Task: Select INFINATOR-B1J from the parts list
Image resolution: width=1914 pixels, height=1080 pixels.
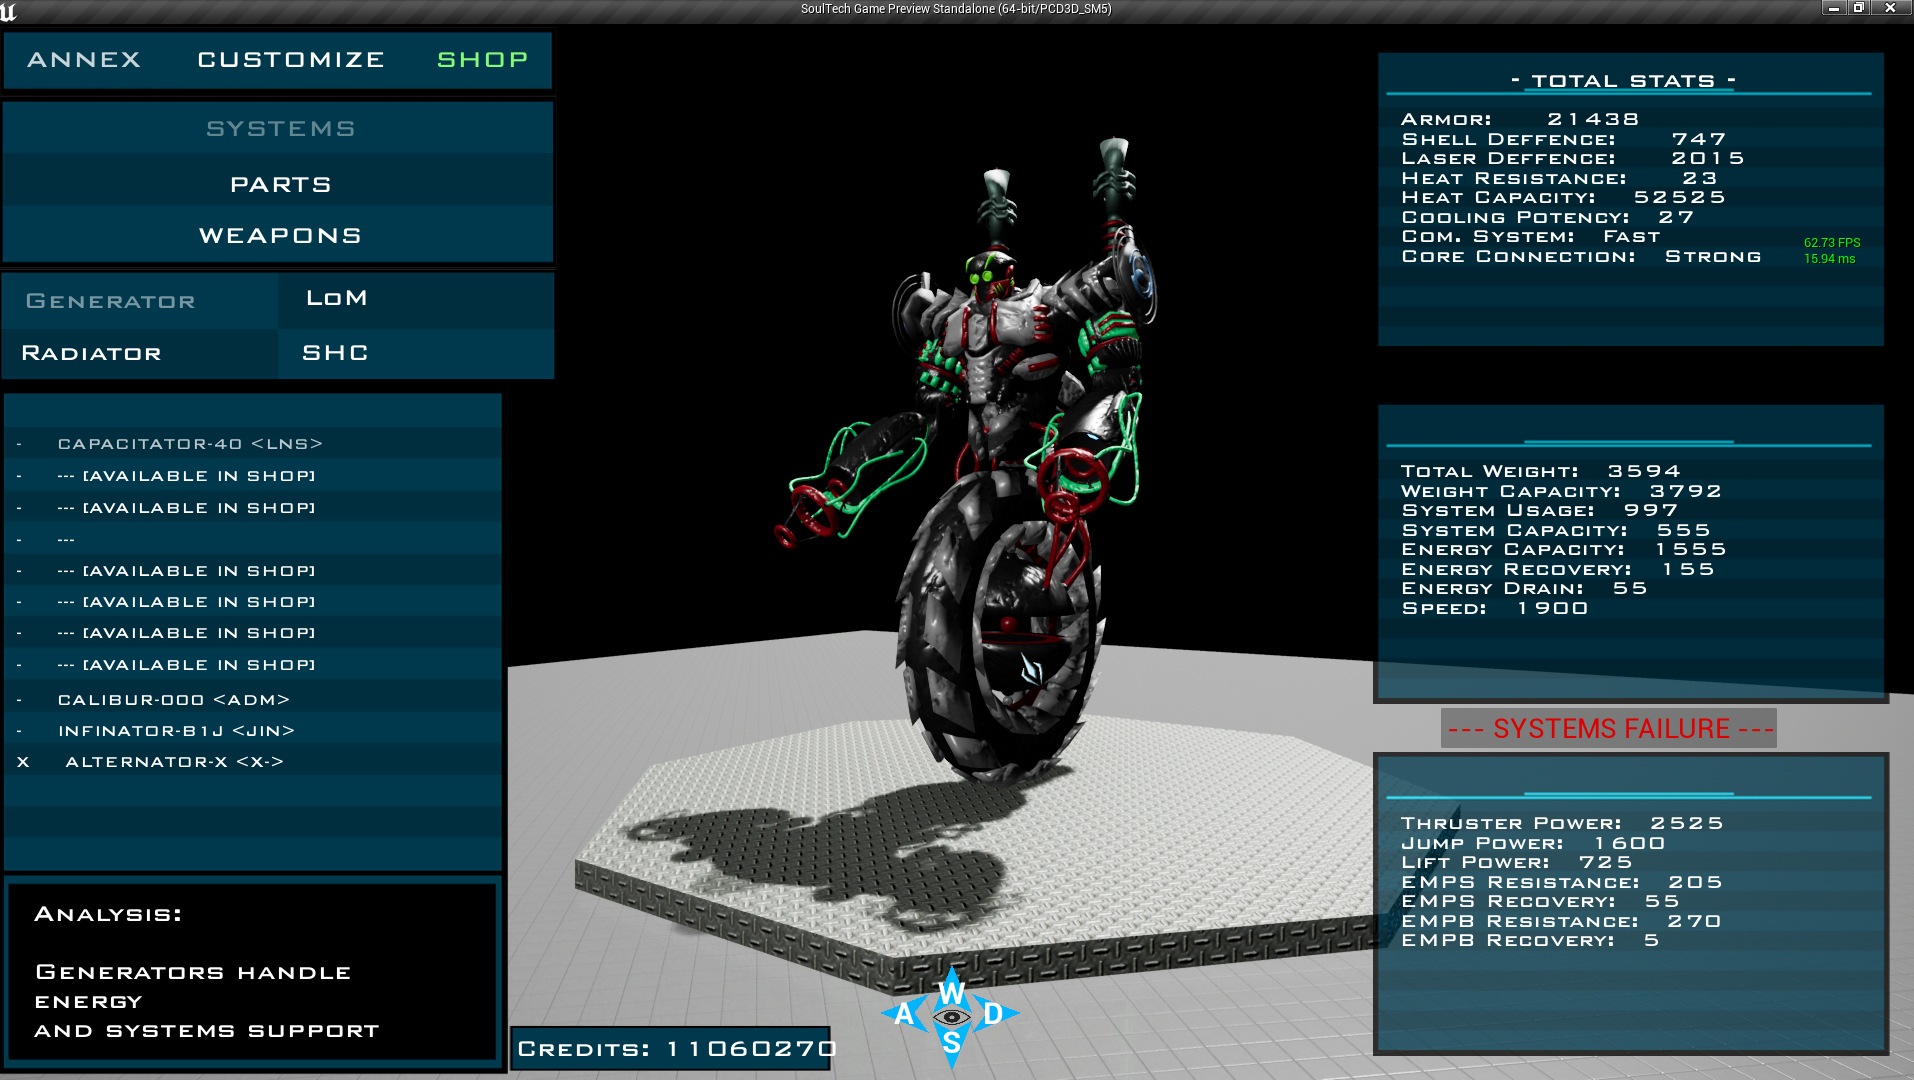Action: [176, 731]
